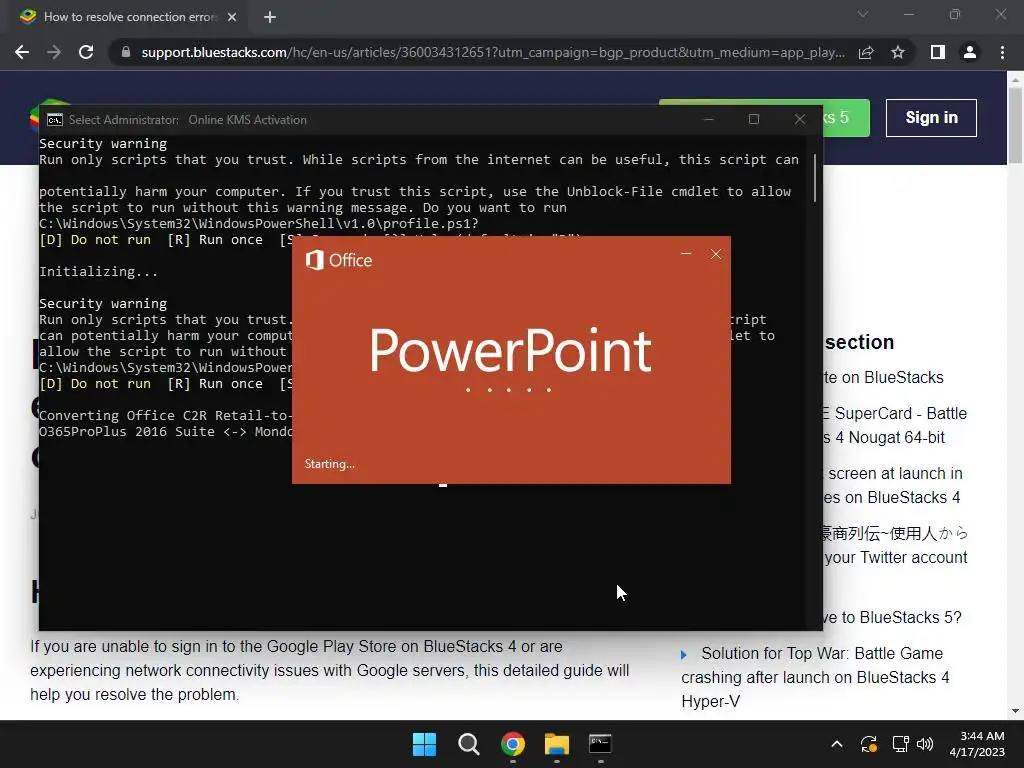
Task: Click the command prompt vertical scrollbar thumb
Action: tap(815, 178)
